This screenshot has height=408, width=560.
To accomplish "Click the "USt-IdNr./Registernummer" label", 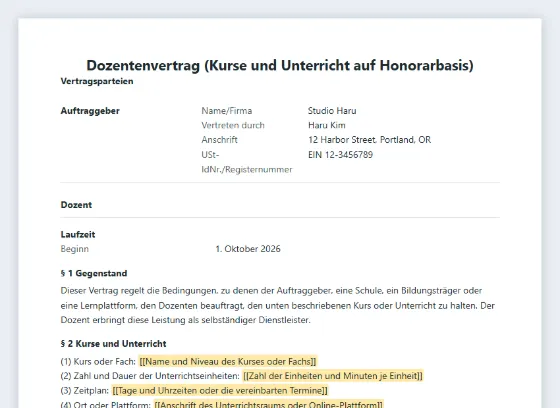I will [247, 162].
